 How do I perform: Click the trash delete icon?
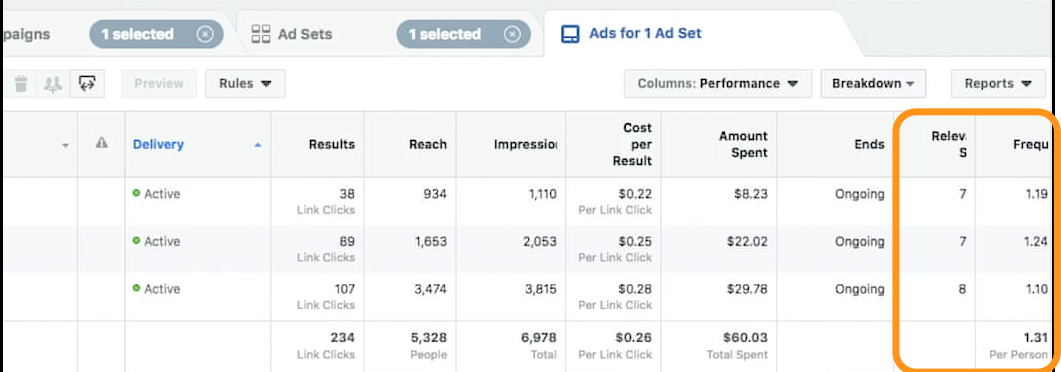pos(21,84)
